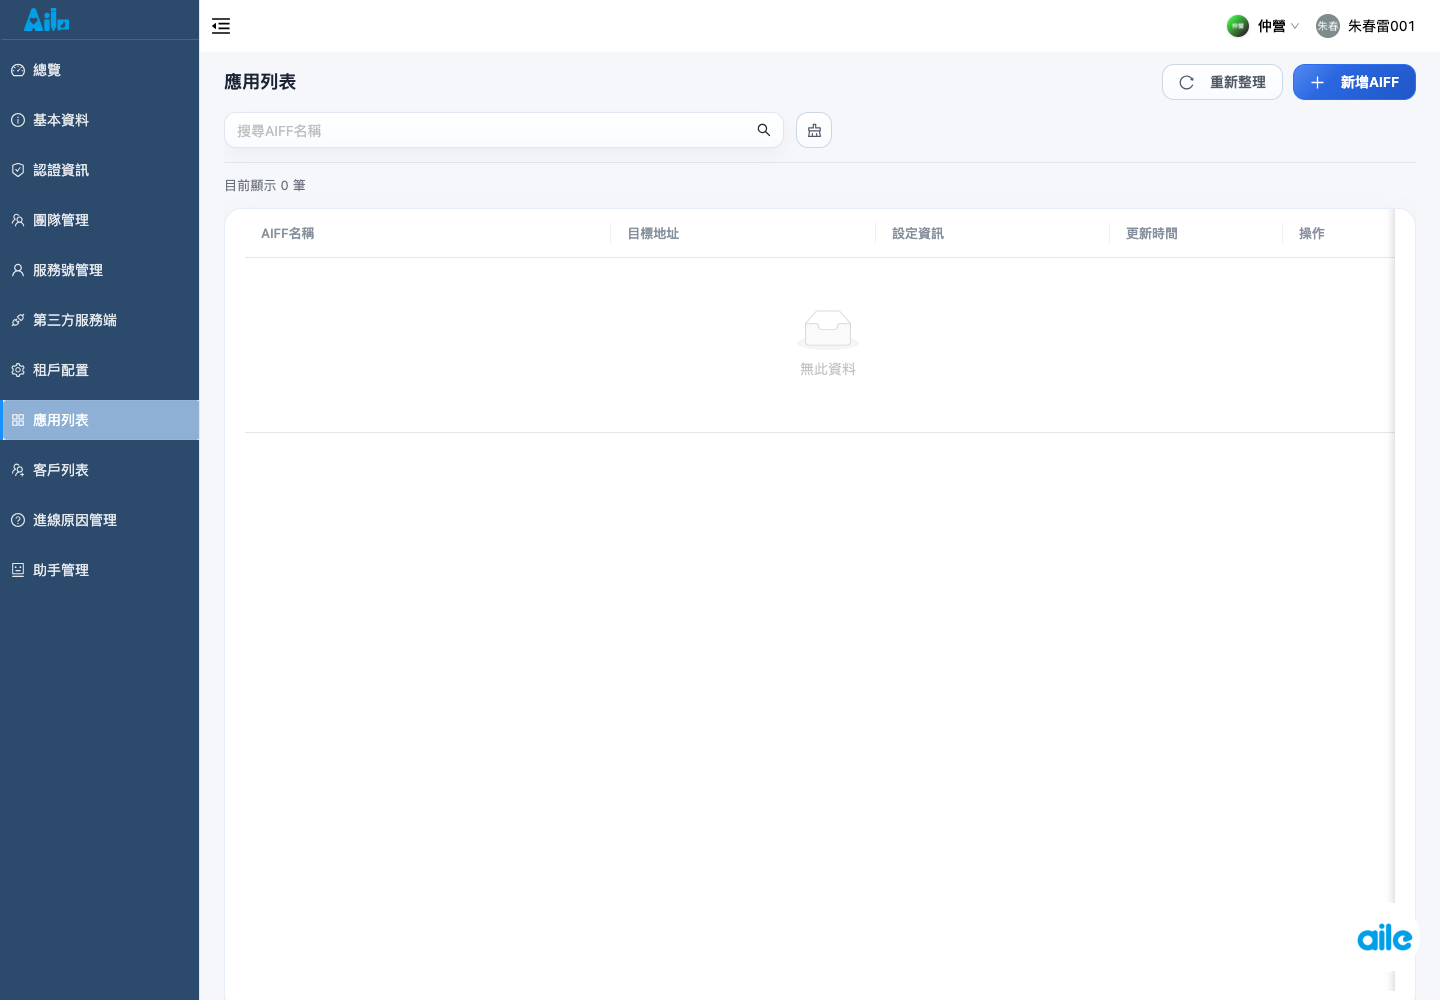
Task: Collapse the sidebar with the menu fold icon
Action: [221, 26]
